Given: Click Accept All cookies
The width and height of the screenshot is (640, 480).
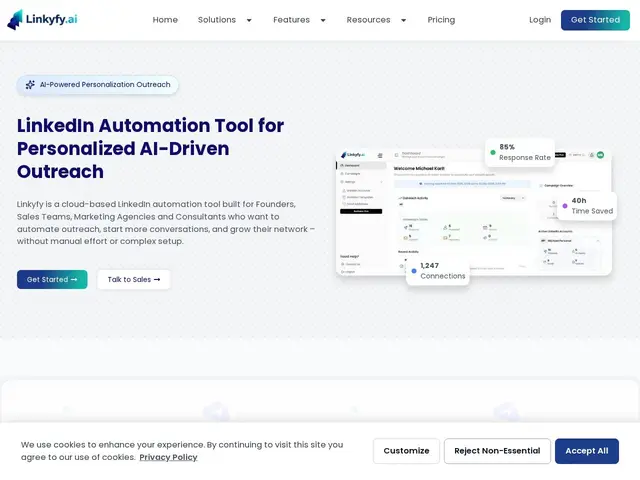Looking at the screenshot, I should [x=587, y=451].
